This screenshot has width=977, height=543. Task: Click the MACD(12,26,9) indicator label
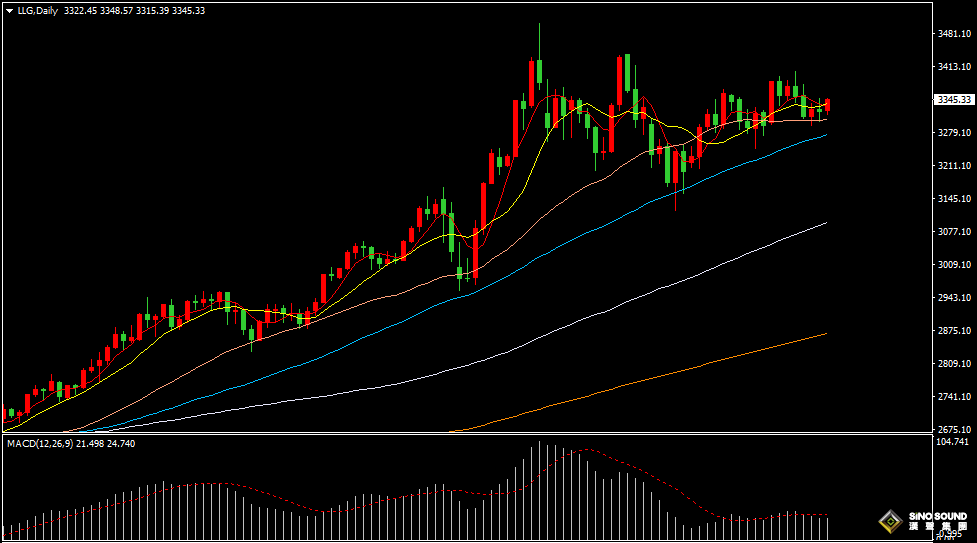[x=40, y=443]
